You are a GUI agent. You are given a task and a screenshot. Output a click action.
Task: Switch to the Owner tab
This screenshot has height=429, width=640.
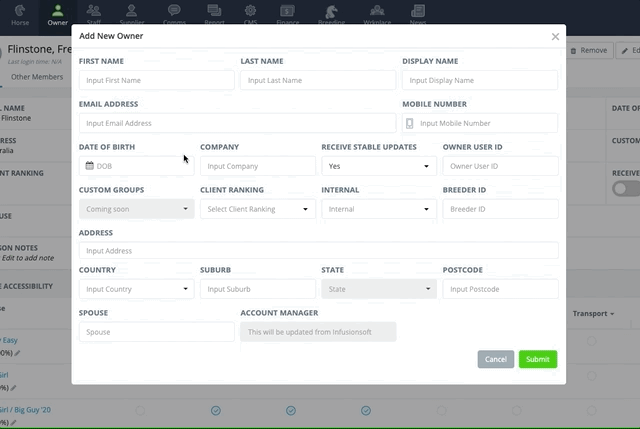[x=57, y=13]
